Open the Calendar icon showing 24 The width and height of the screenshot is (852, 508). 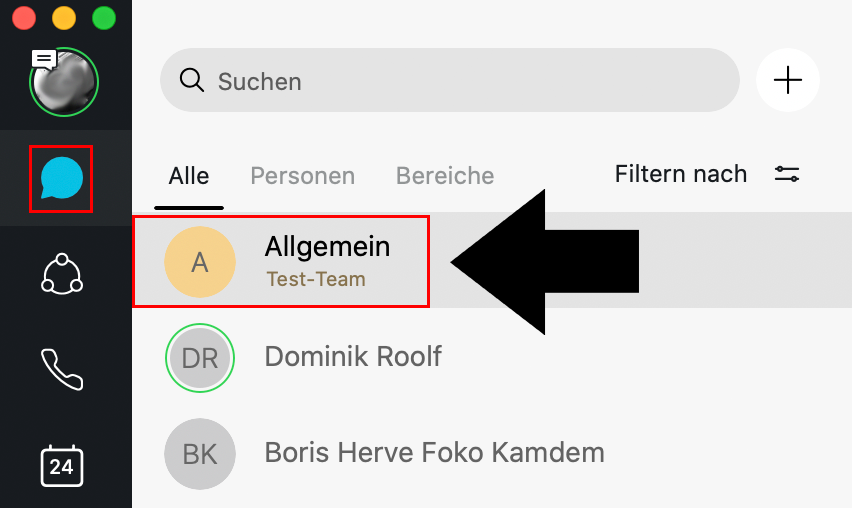[62, 465]
